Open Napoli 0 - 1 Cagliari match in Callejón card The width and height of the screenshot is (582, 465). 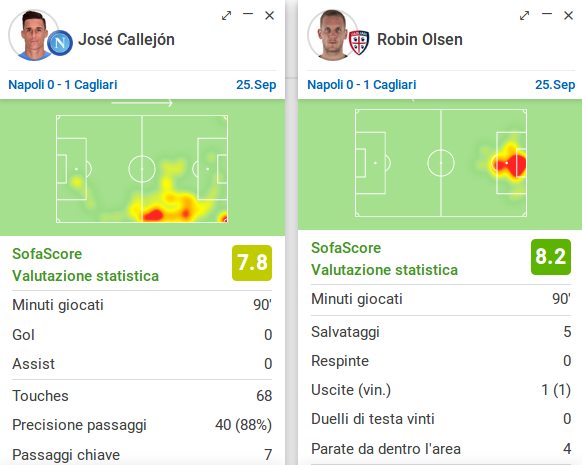63,85
